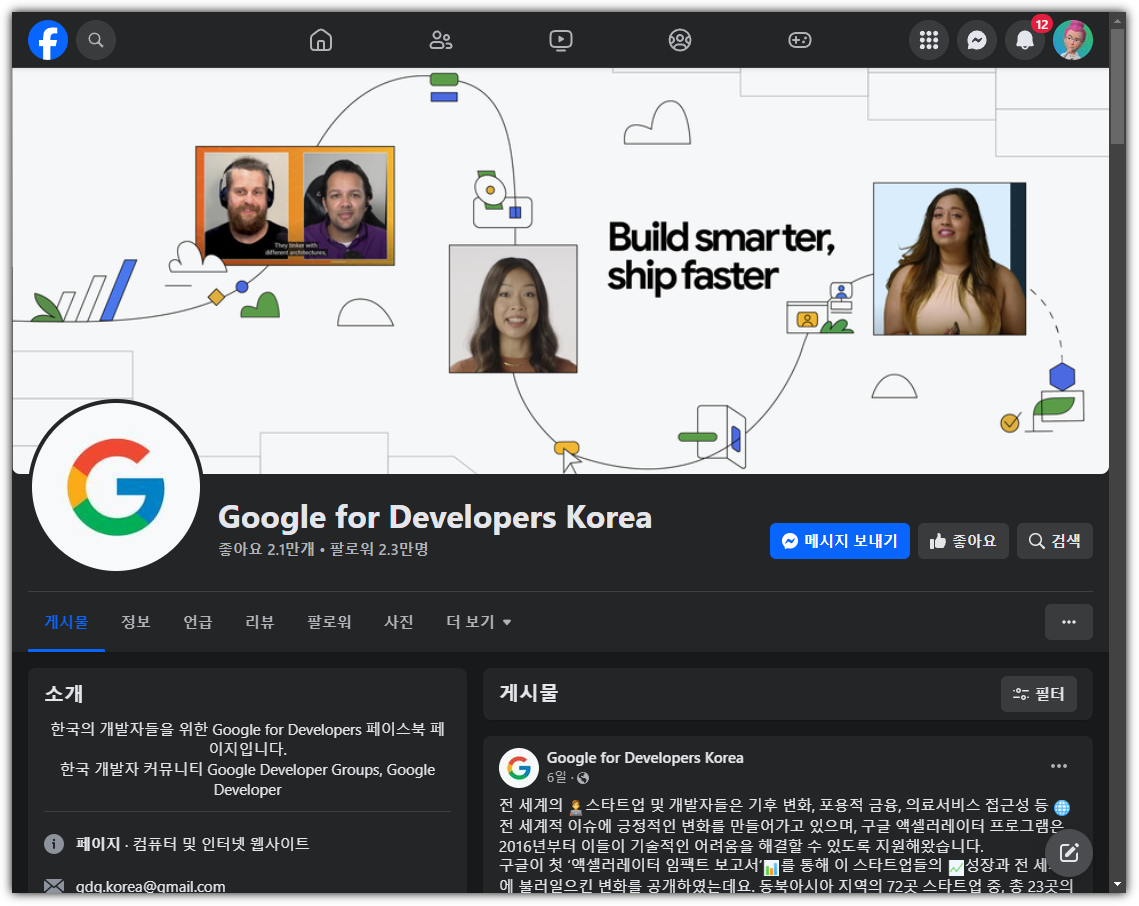The image size is (1139, 906).
Task: Click the scrollbar down arrow
Action: [x=1118, y=885]
